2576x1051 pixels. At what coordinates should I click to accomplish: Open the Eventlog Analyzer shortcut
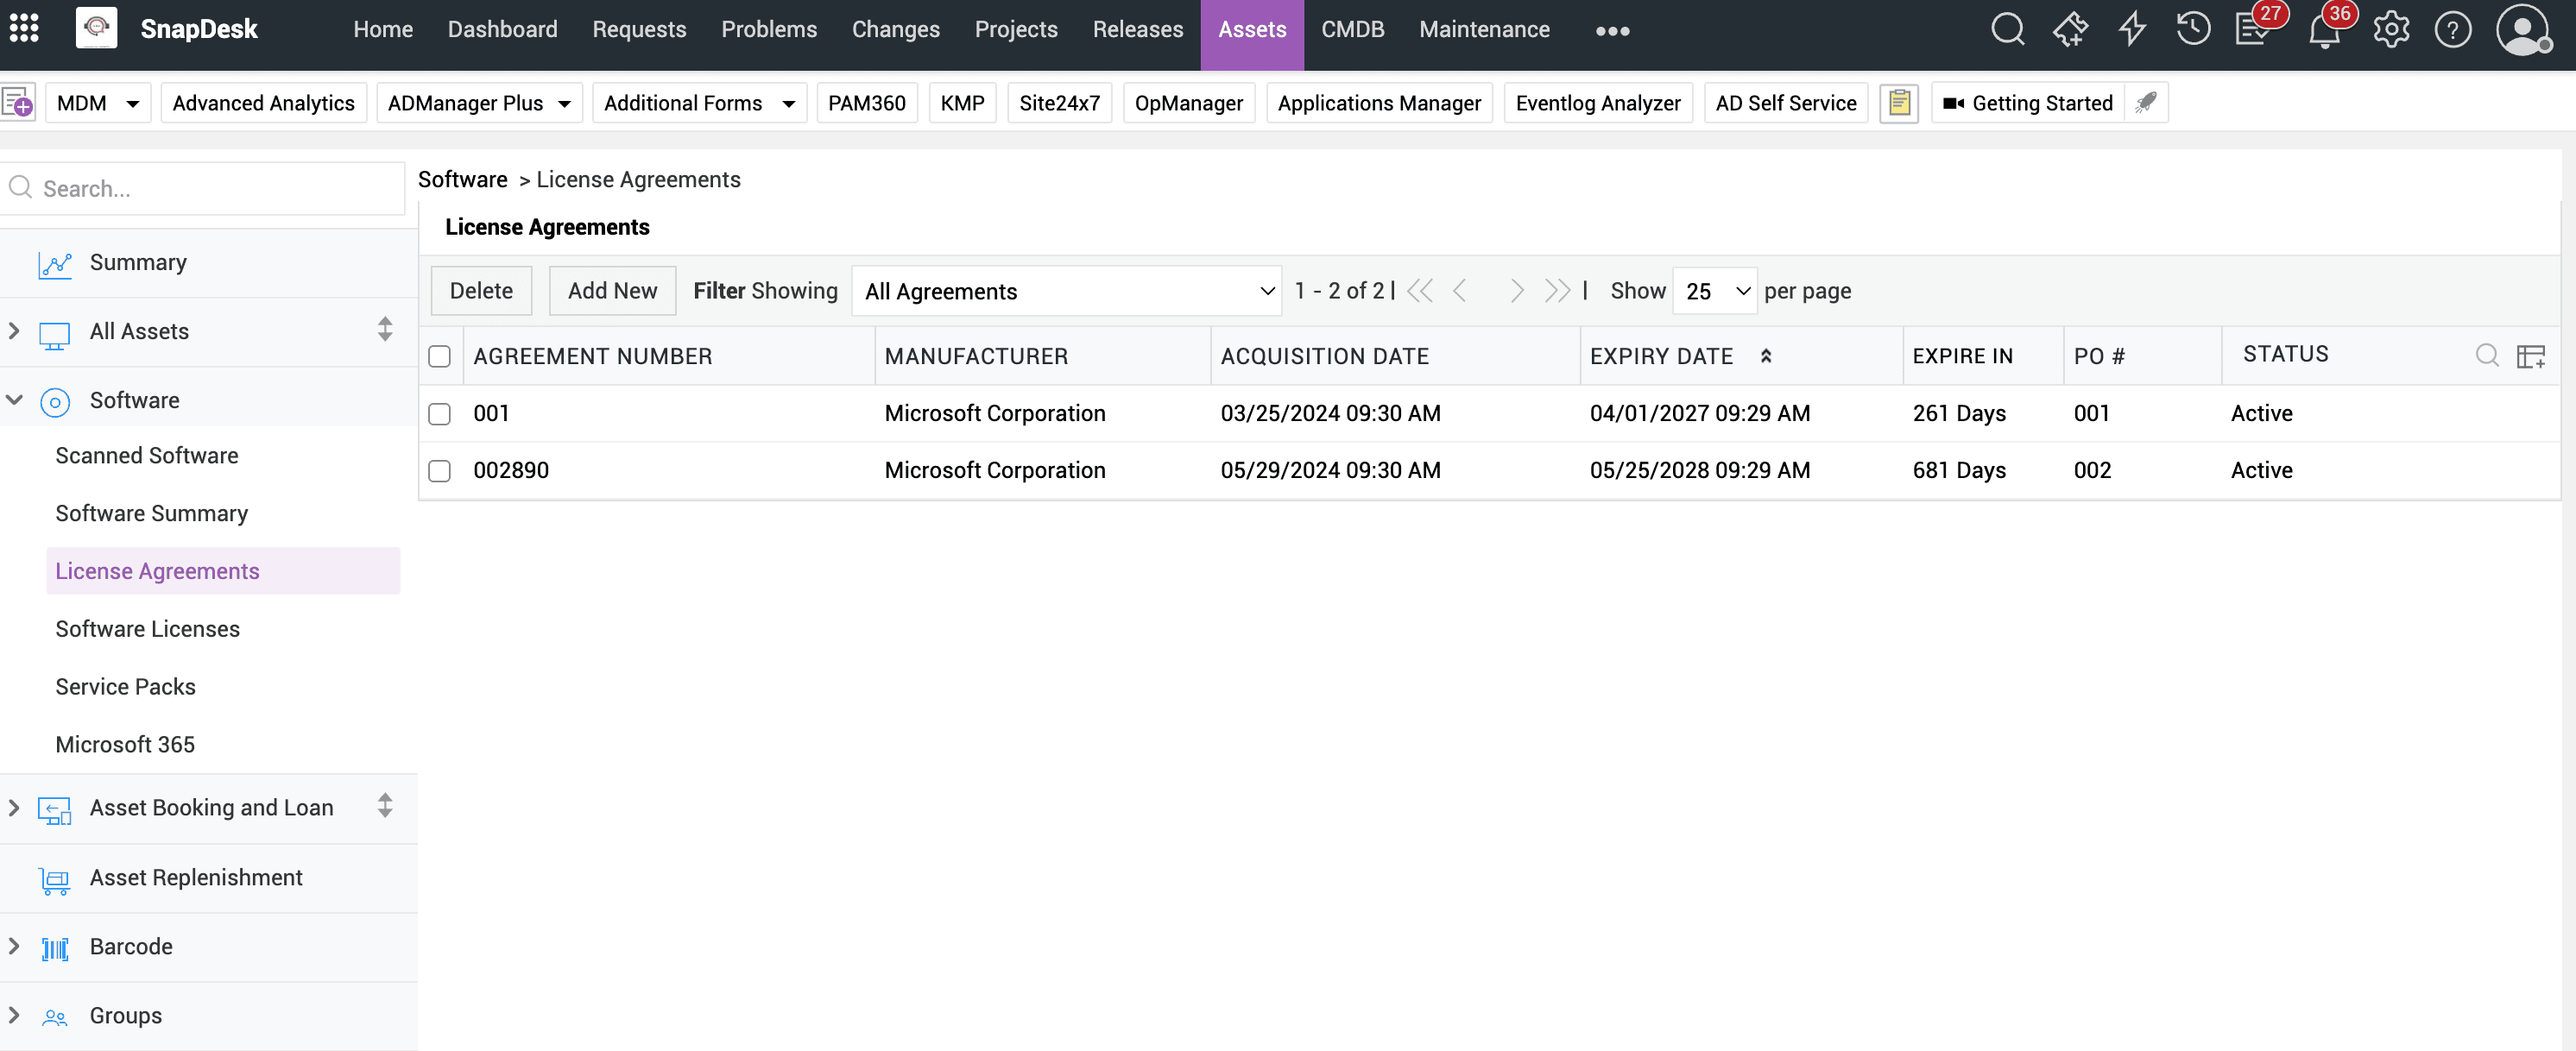pos(1597,103)
